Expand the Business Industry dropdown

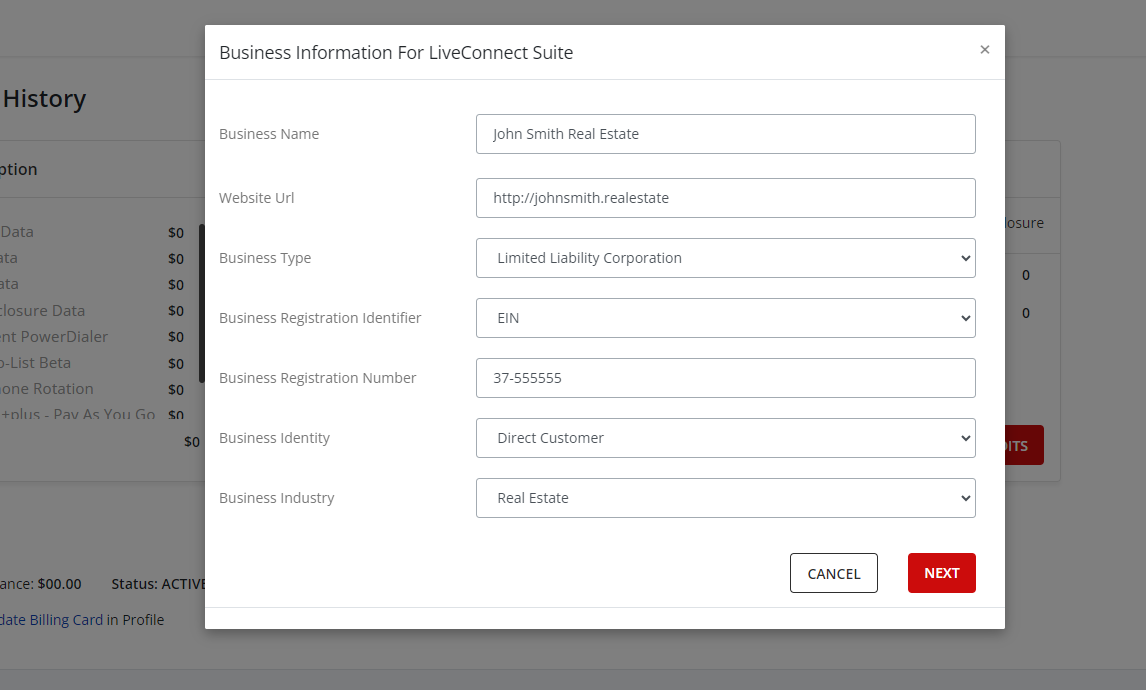pos(726,498)
